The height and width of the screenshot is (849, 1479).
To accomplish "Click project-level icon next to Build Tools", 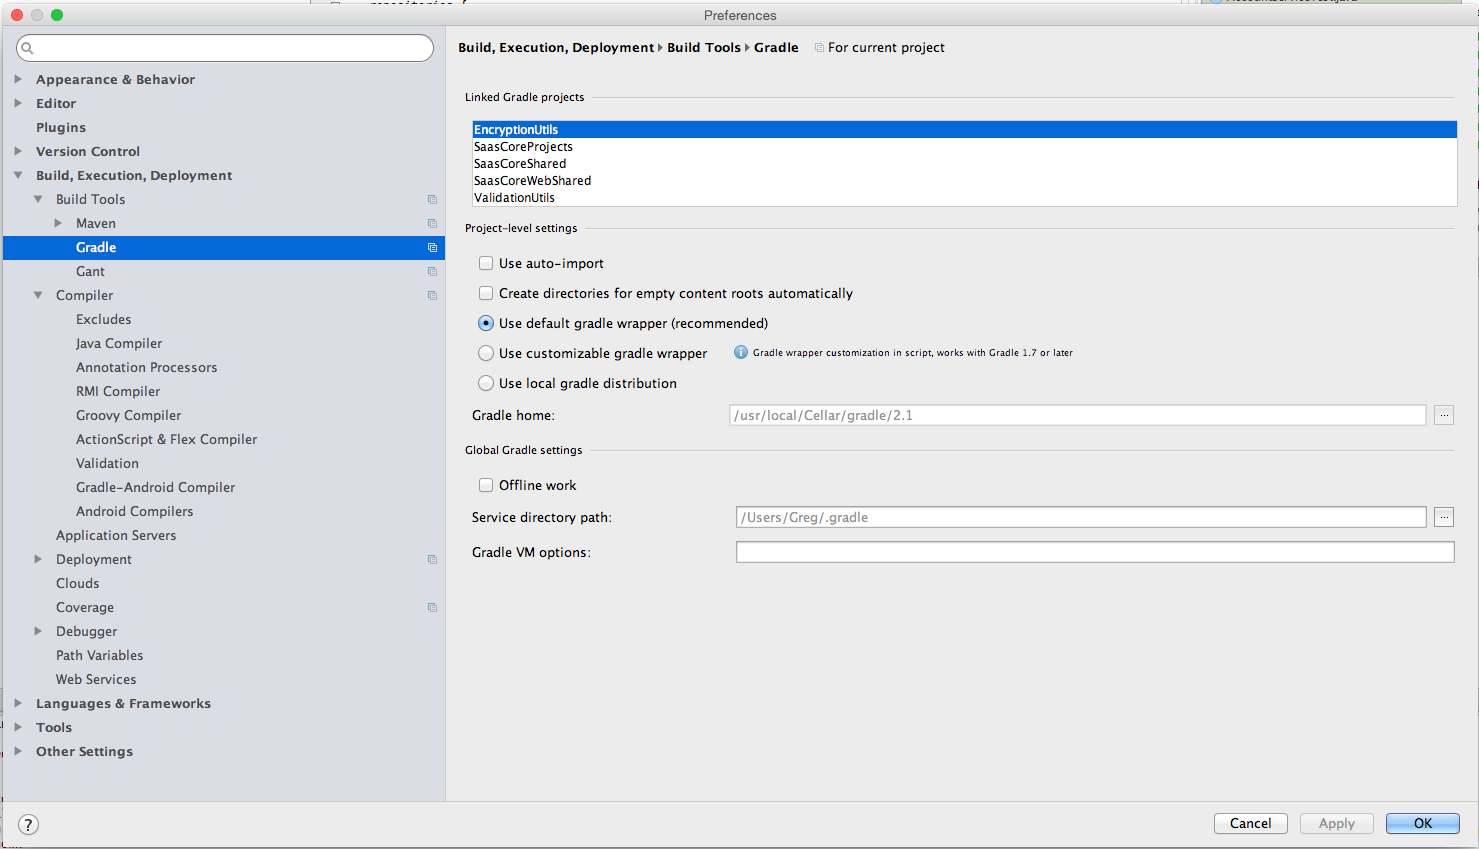I will [x=432, y=200].
